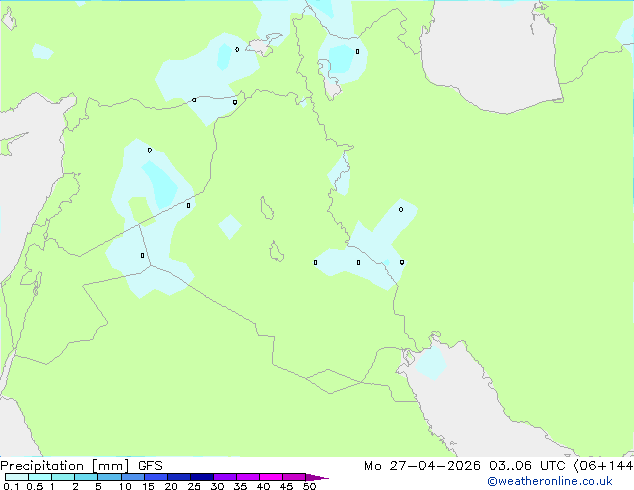The height and width of the screenshot is (490, 634).
Task: Choose the 30–35 mm purple swatch
Action: pyautogui.click(x=224, y=477)
